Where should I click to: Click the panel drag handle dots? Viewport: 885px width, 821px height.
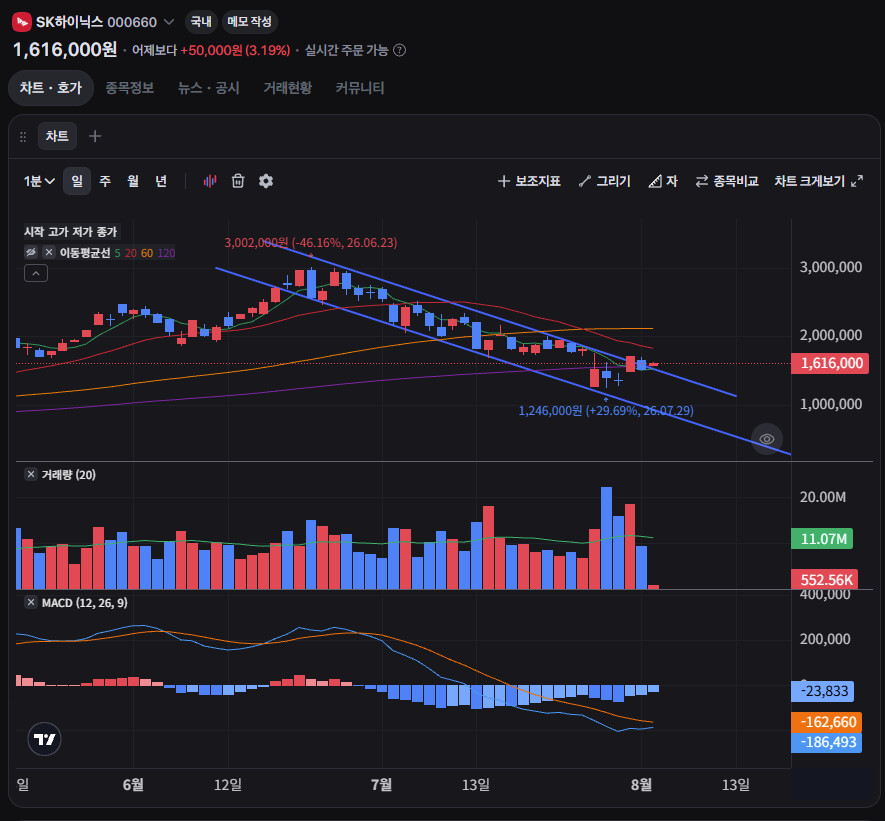(x=23, y=137)
